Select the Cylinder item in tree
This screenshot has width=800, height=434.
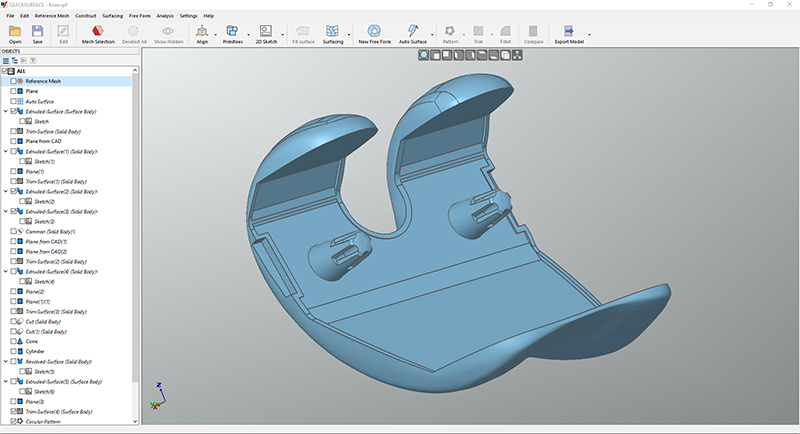[x=36, y=350]
